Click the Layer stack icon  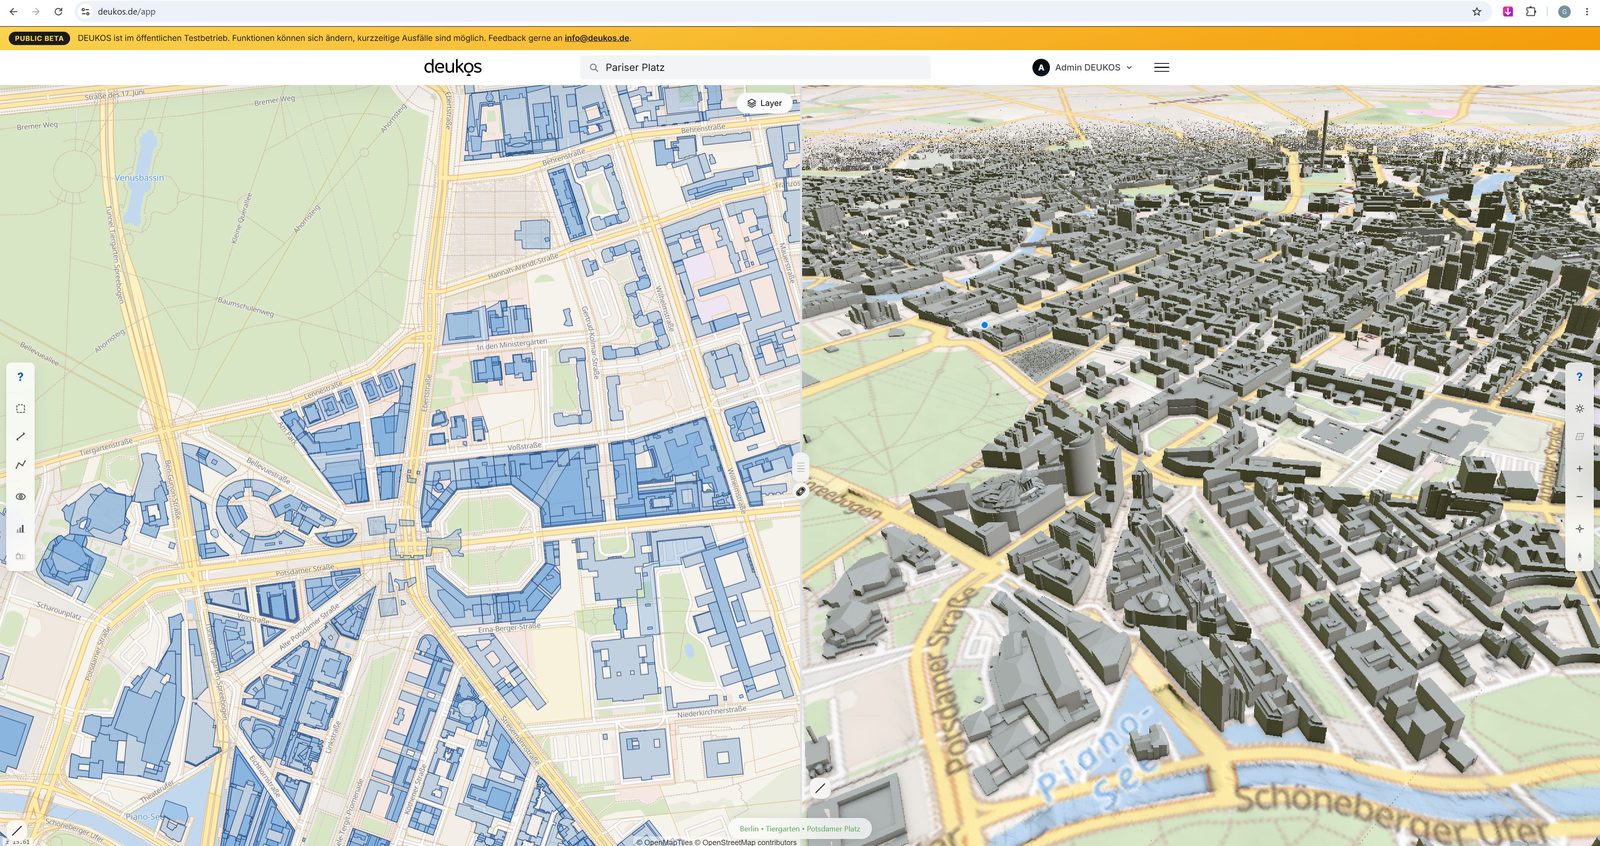[x=752, y=103]
